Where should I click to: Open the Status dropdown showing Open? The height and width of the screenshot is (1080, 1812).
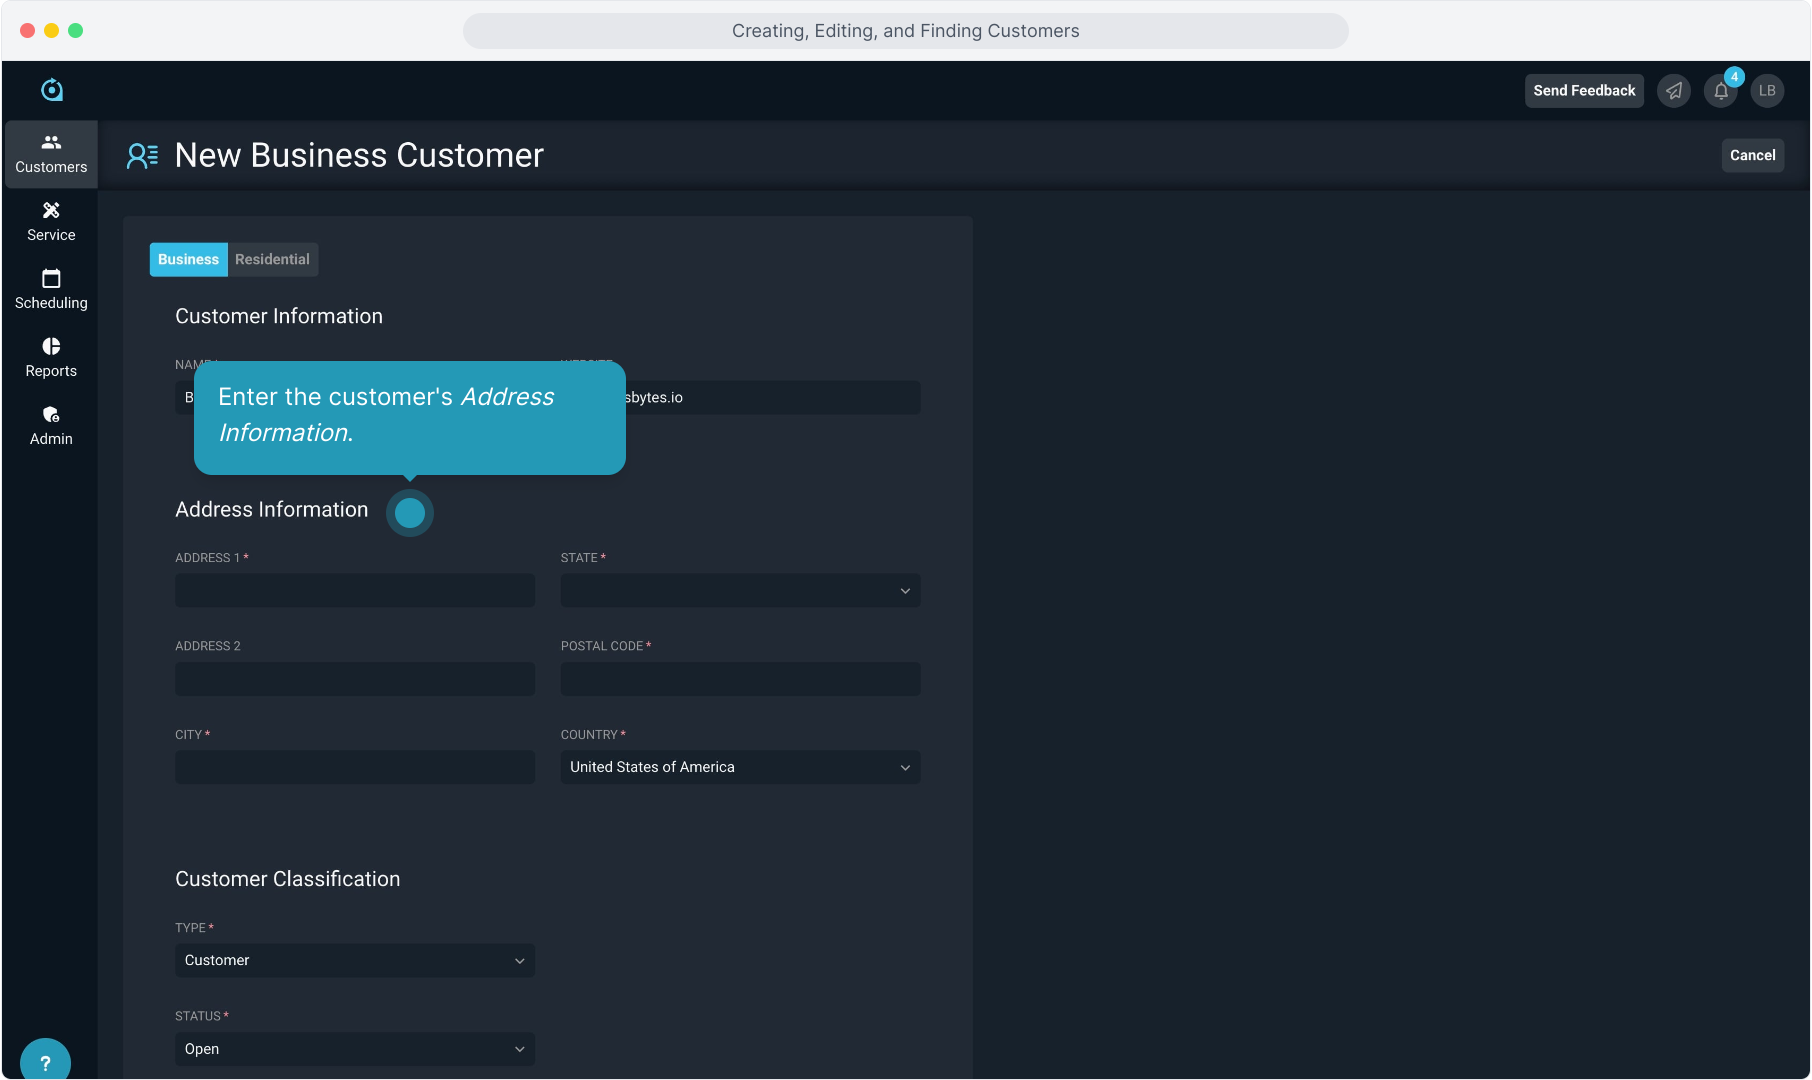coord(354,1049)
